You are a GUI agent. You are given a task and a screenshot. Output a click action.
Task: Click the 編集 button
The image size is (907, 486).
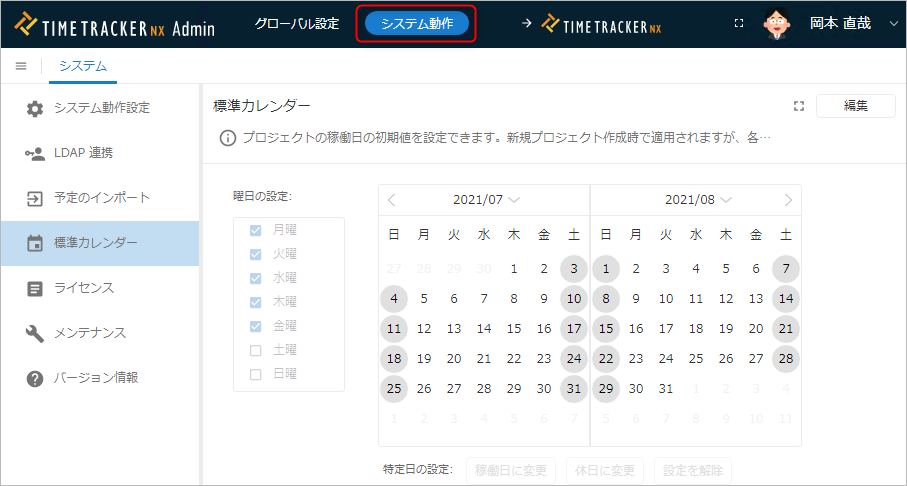855,106
